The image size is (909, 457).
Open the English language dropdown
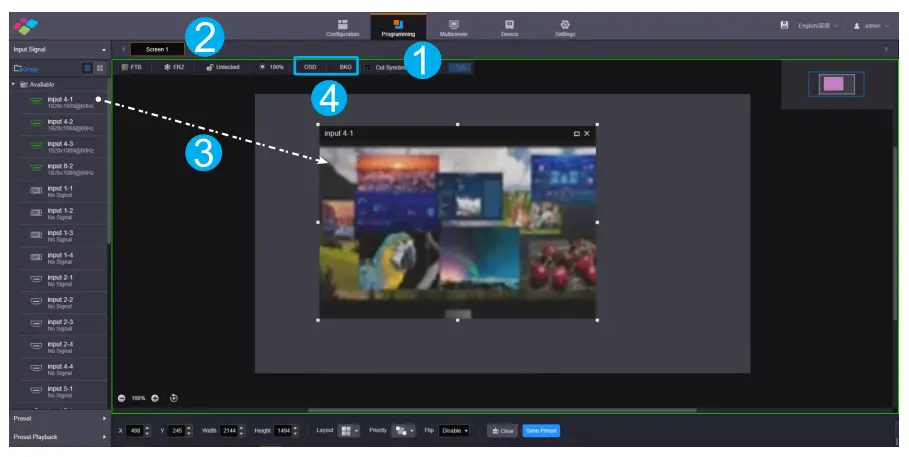coord(817,26)
